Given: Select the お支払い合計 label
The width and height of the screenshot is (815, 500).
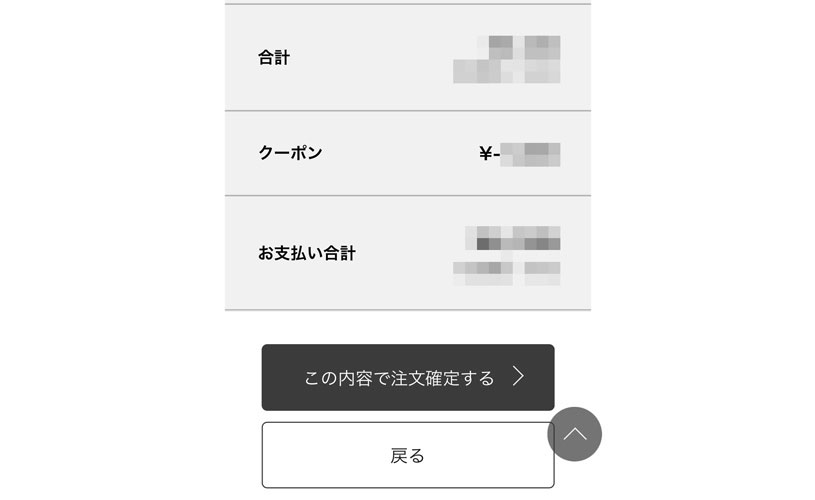Looking at the screenshot, I should [x=307, y=253].
